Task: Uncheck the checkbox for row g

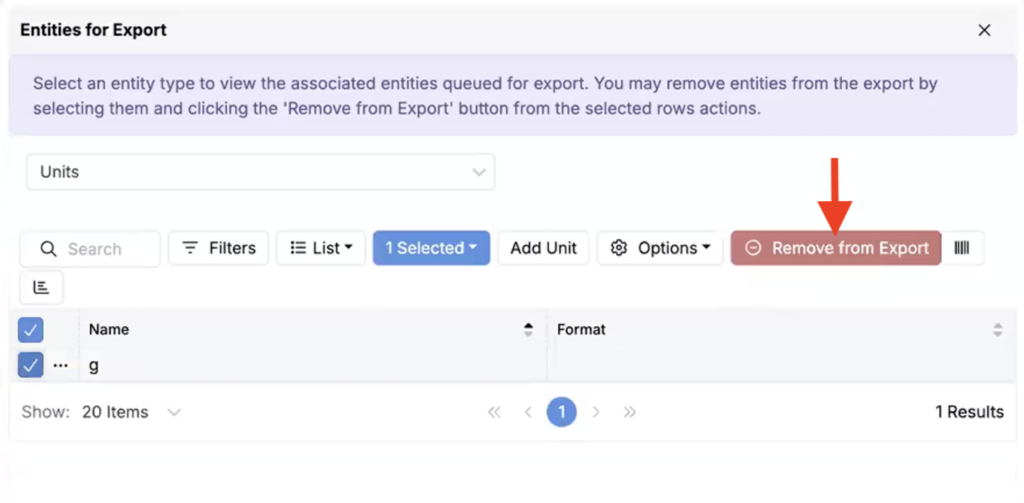Action: point(31,366)
